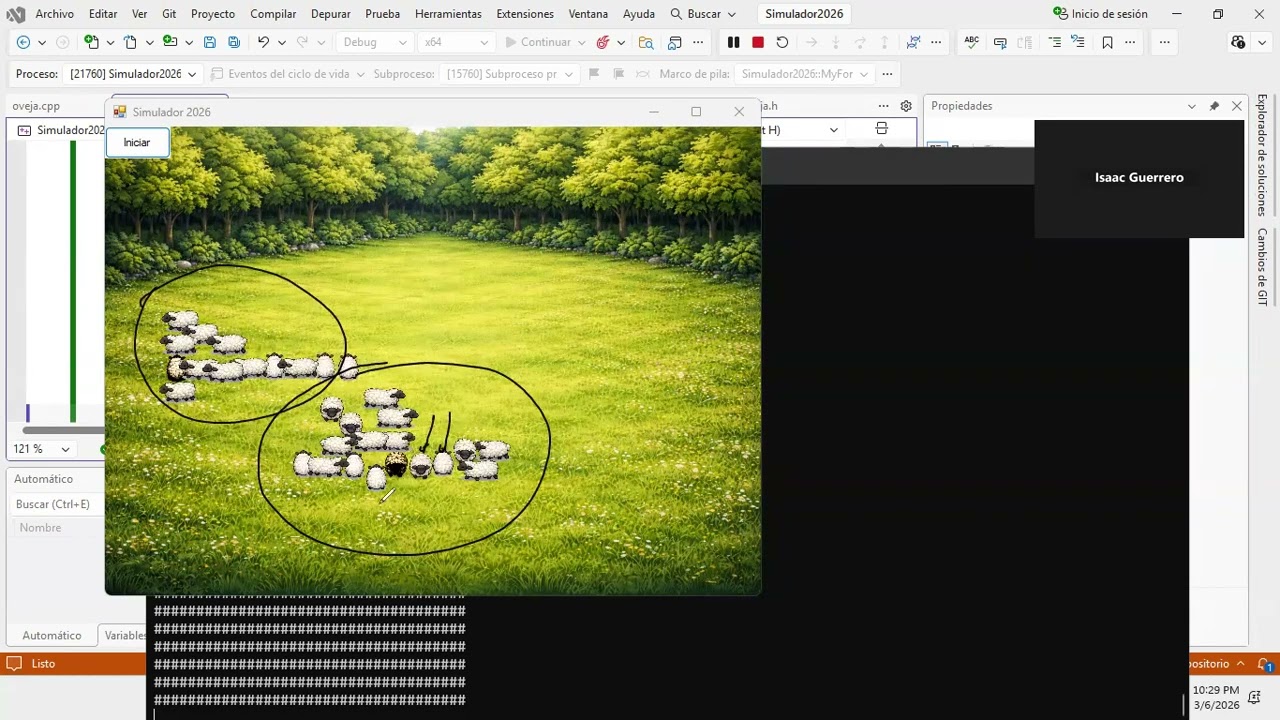Click the threads view icon in debug toolbar
The width and height of the screenshot is (1280, 720).
coord(913,42)
